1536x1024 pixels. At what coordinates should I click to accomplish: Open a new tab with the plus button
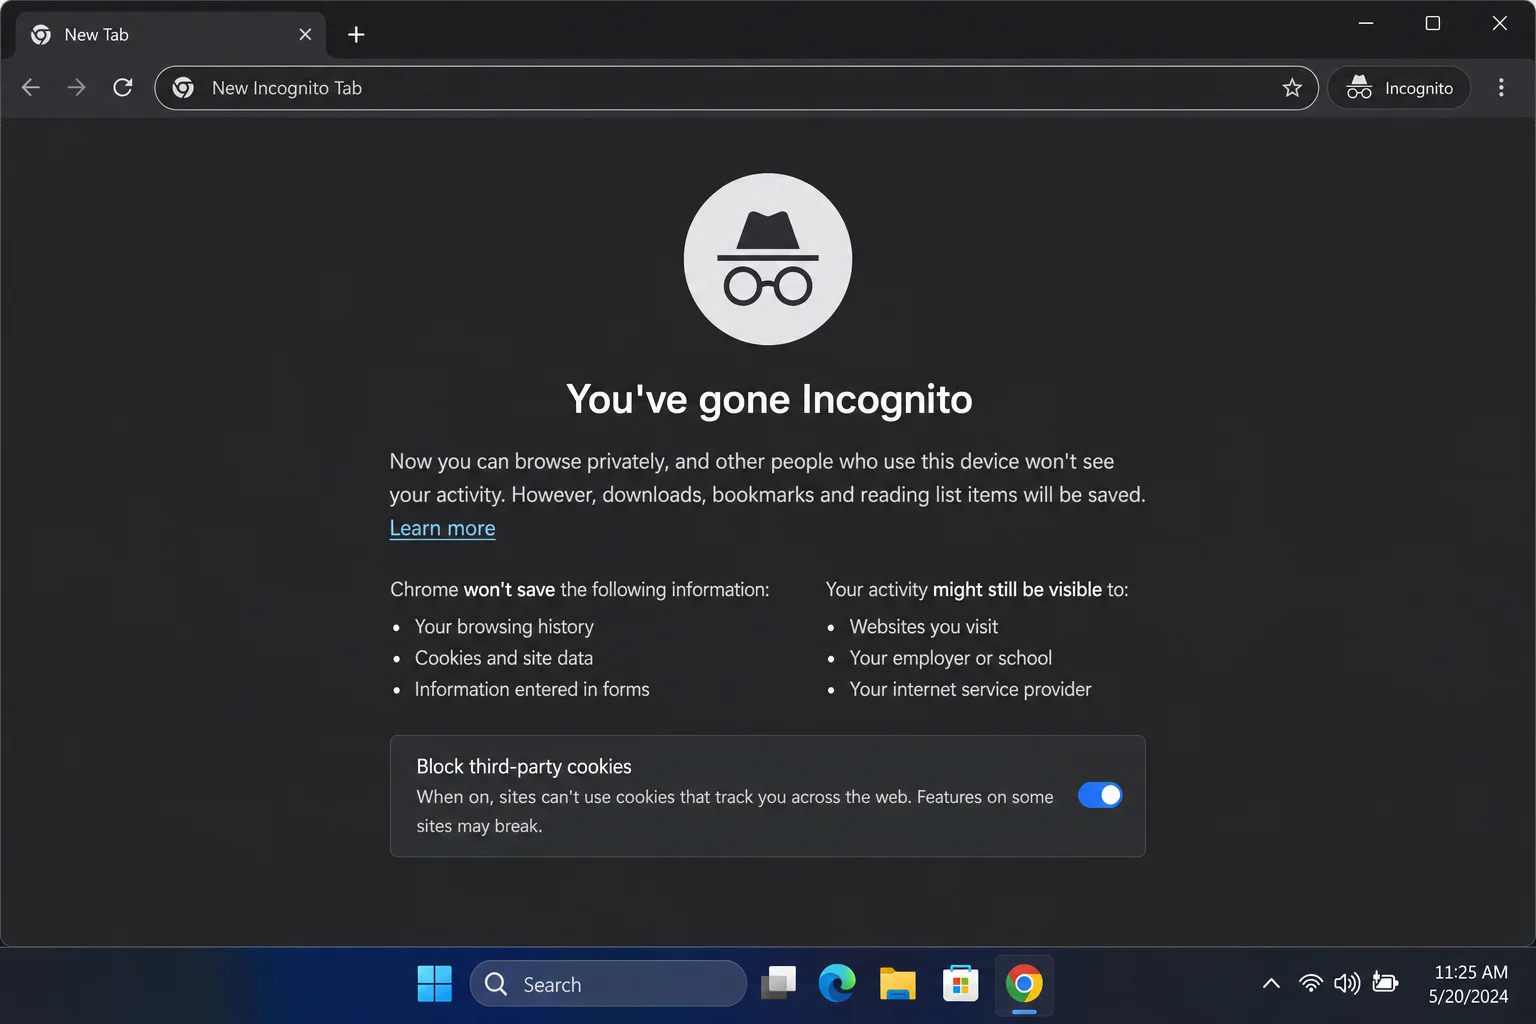click(356, 35)
